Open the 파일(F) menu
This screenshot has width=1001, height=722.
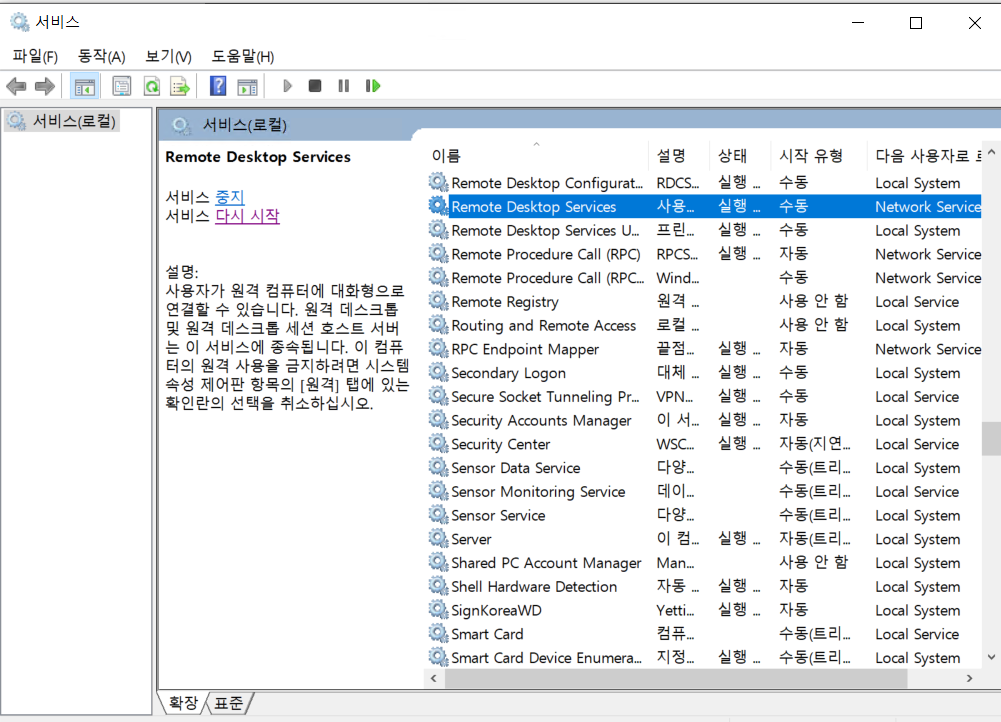(x=35, y=56)
